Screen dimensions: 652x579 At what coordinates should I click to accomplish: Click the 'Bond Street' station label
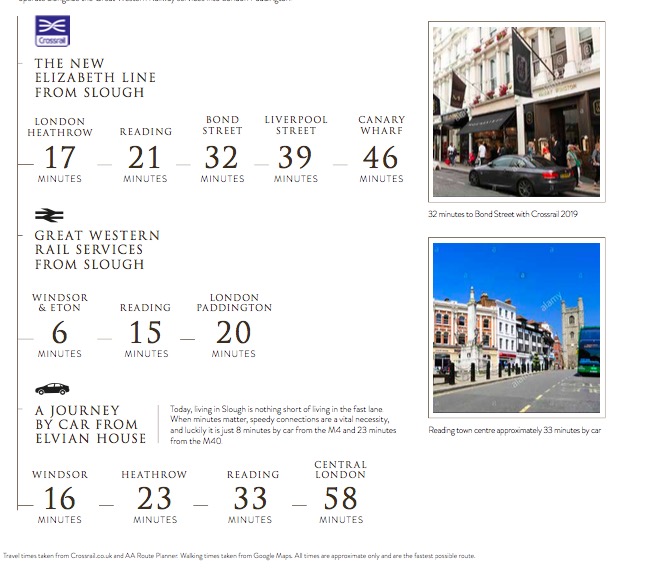(x=222, y=125)
